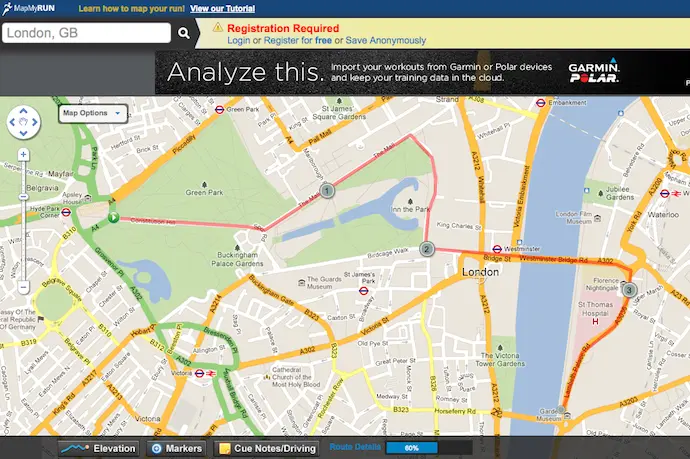This screenshot has height=459, width=690.
Task: Click the Garden Museum icon
Action: tap(567, 415)
